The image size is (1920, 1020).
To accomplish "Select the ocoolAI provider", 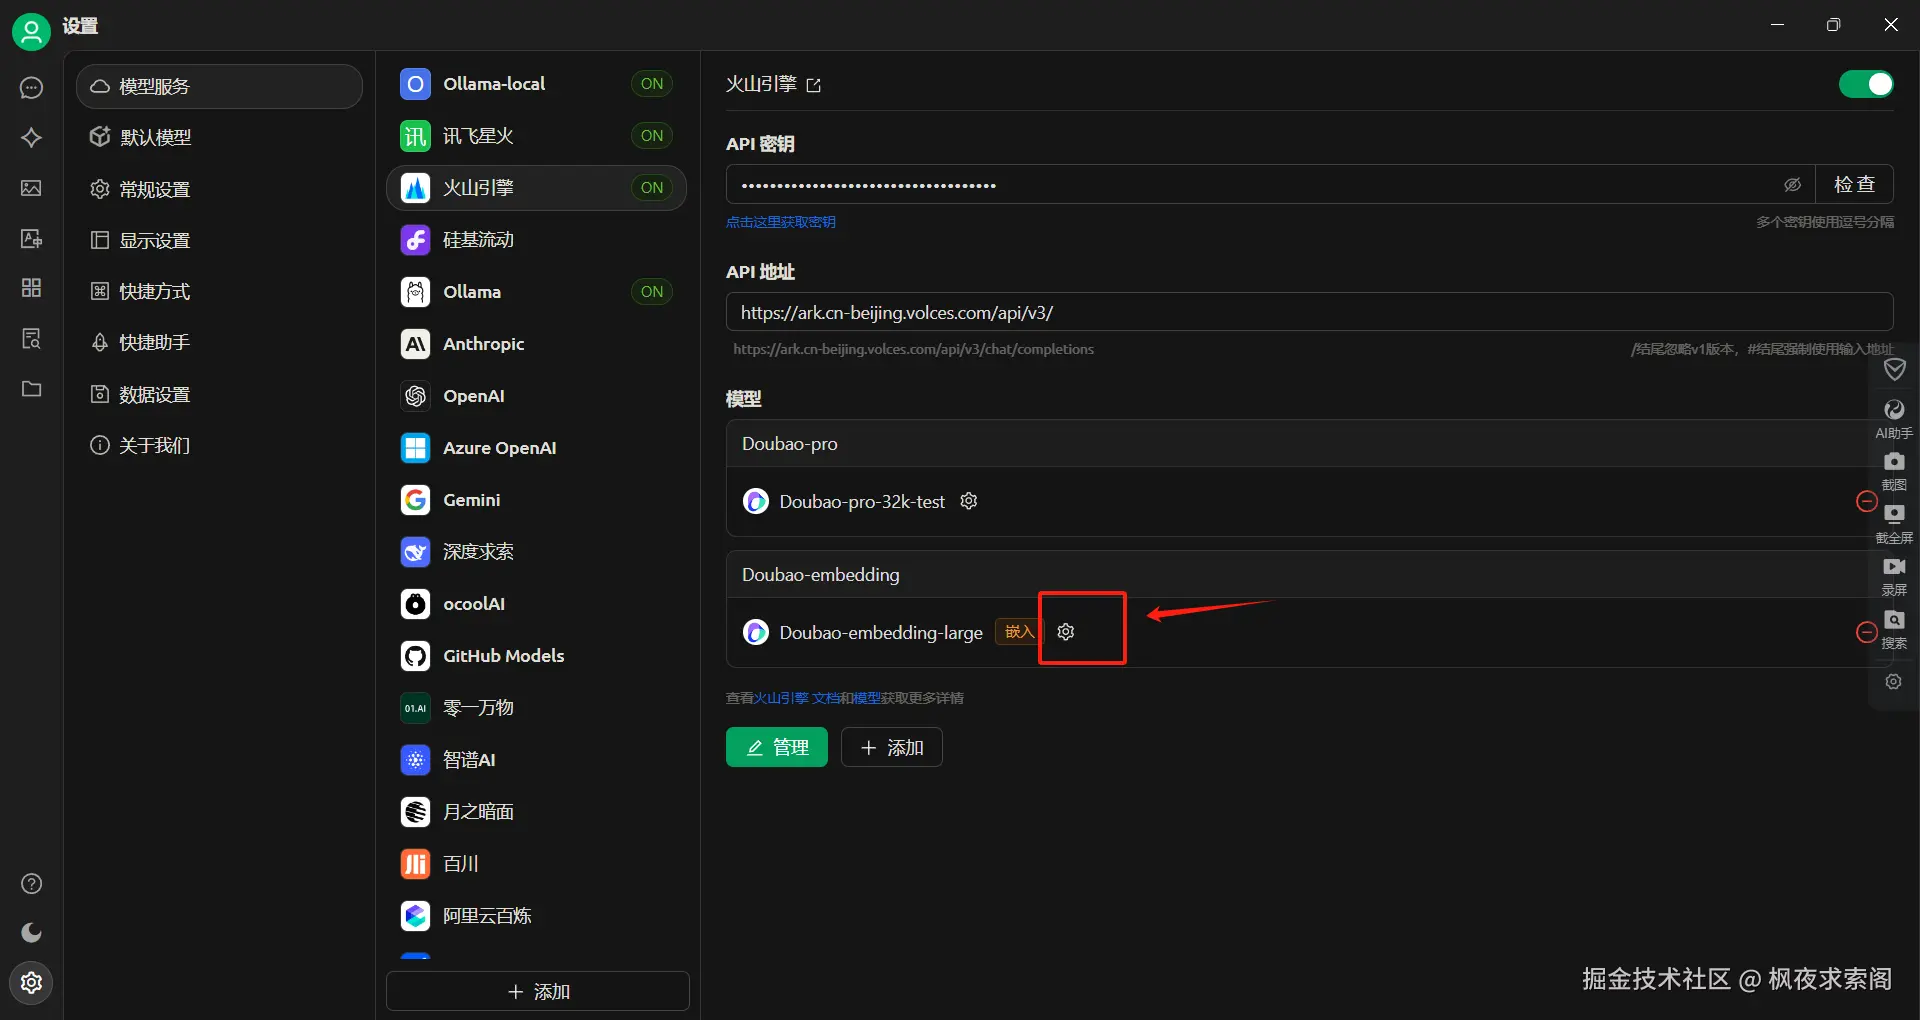I will [536, 604].
